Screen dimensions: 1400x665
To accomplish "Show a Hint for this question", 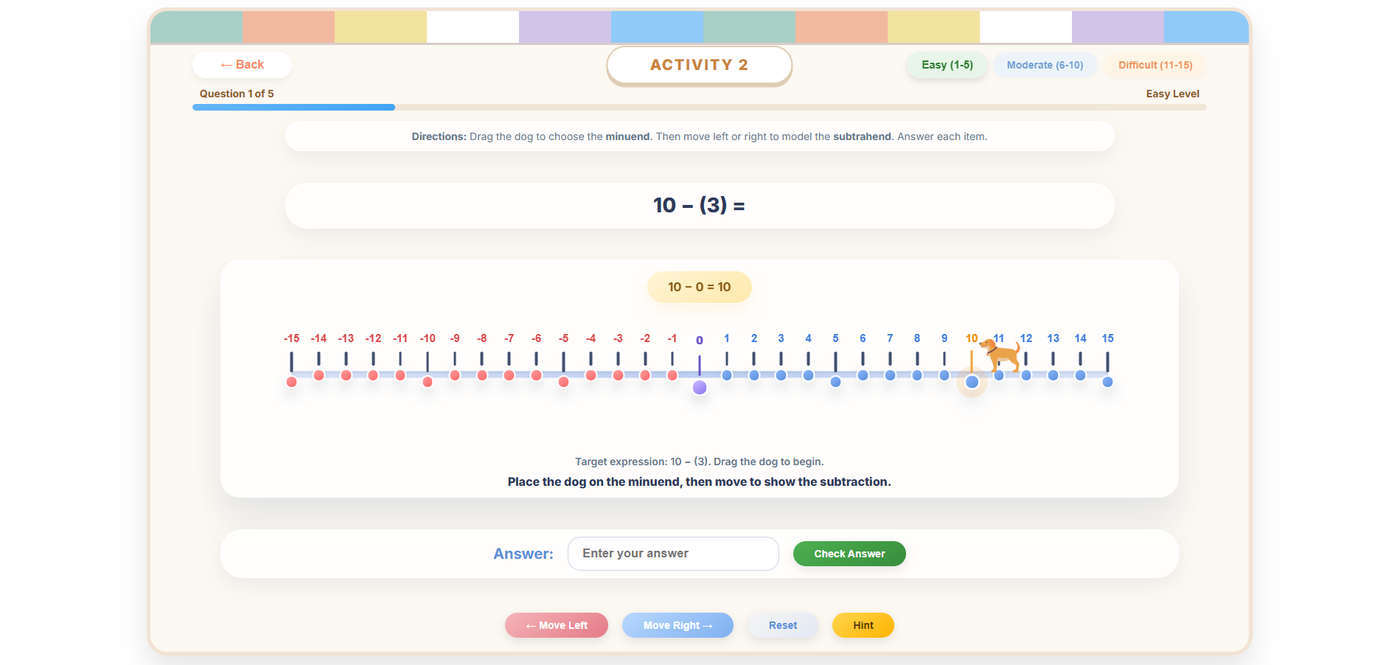I will (x=863, y=625).
